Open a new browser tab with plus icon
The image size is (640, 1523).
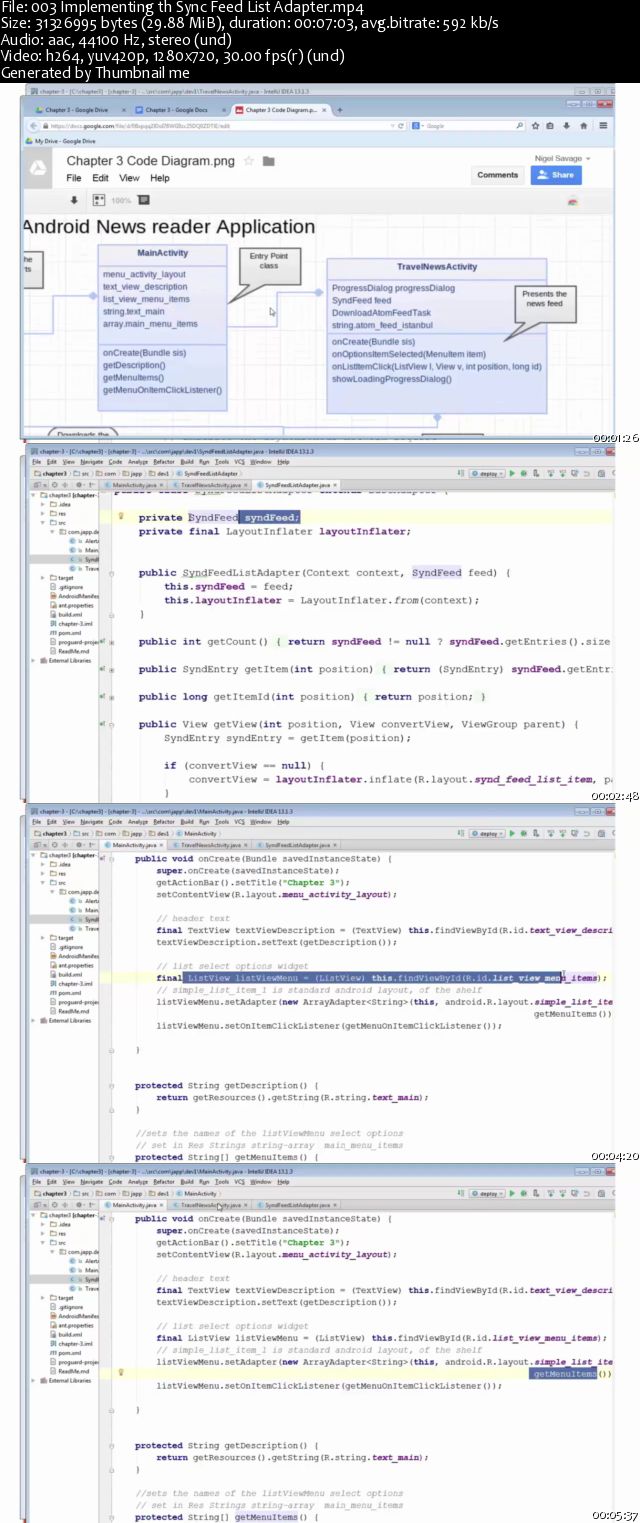click(340, 109)
